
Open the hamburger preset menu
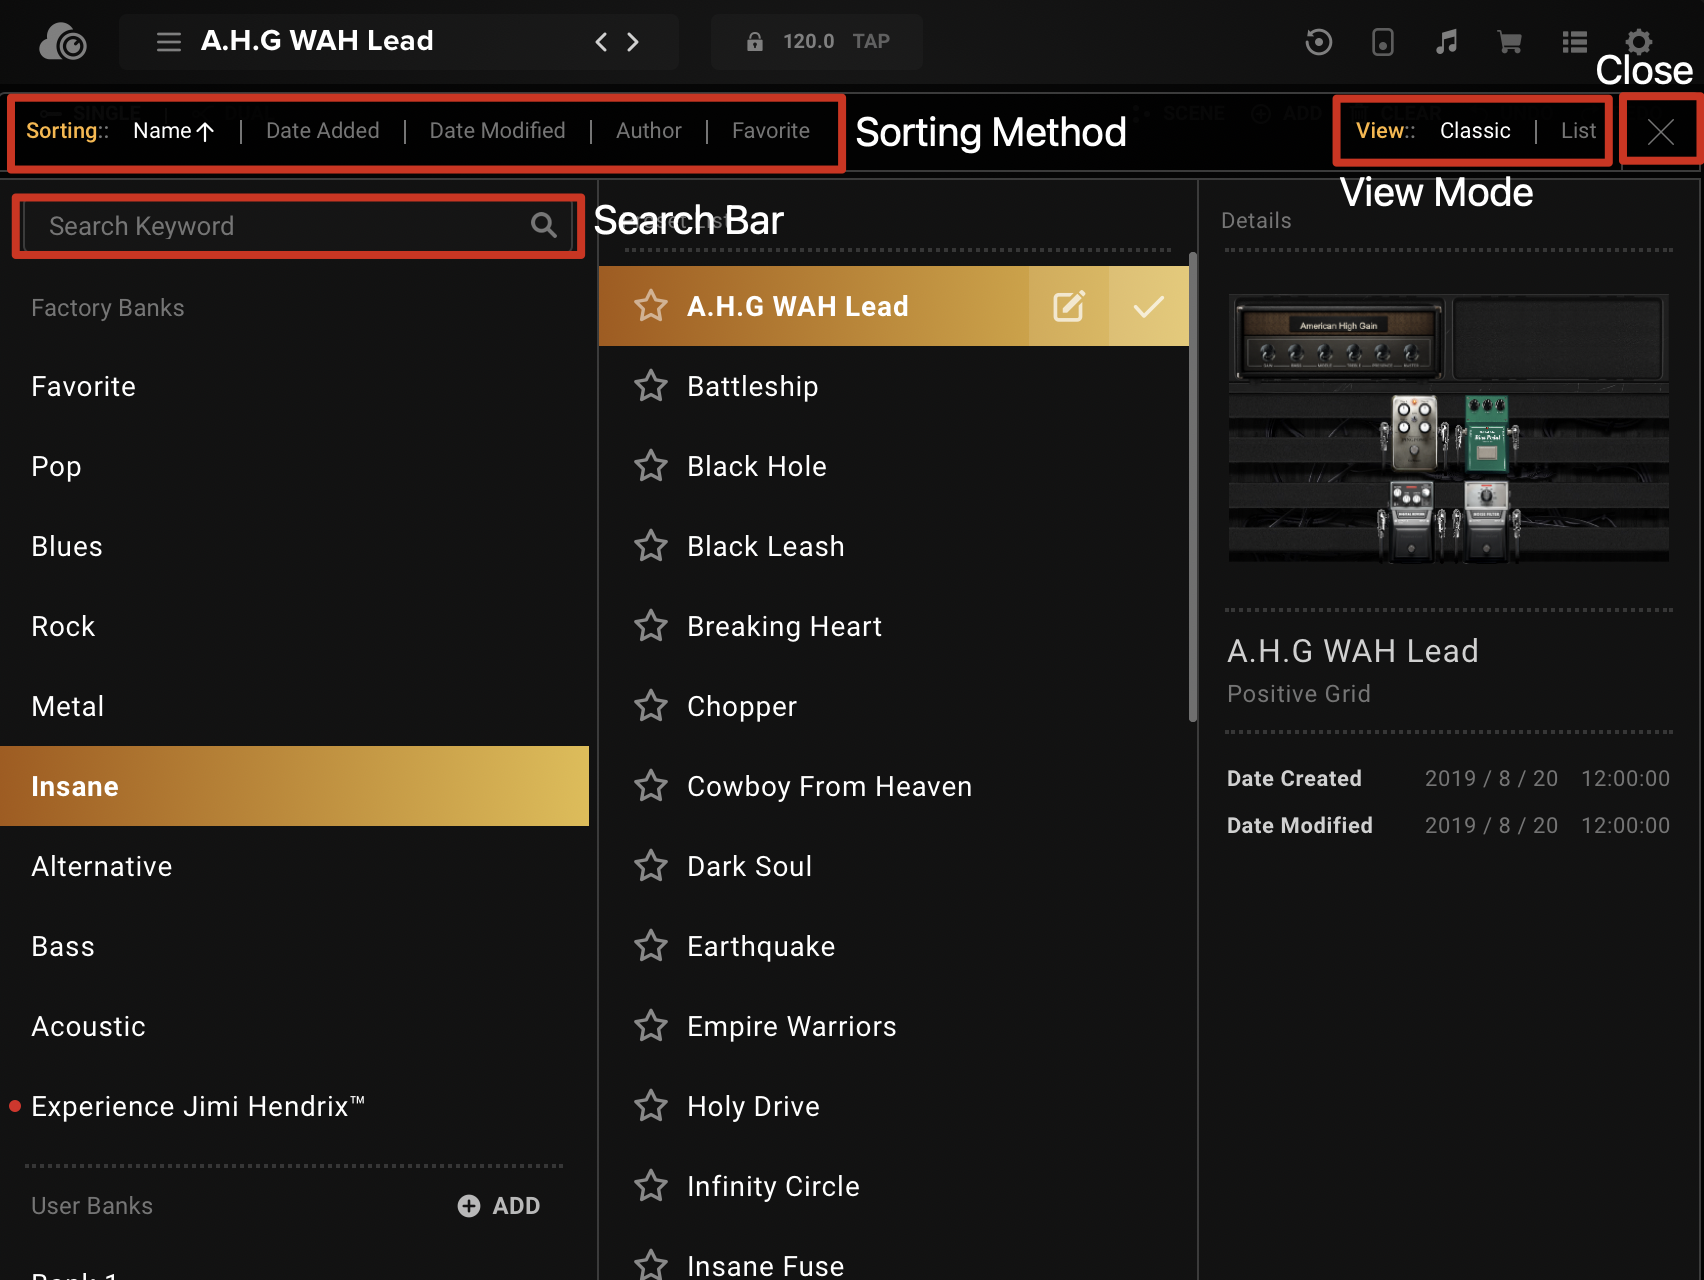pos(169,42)
